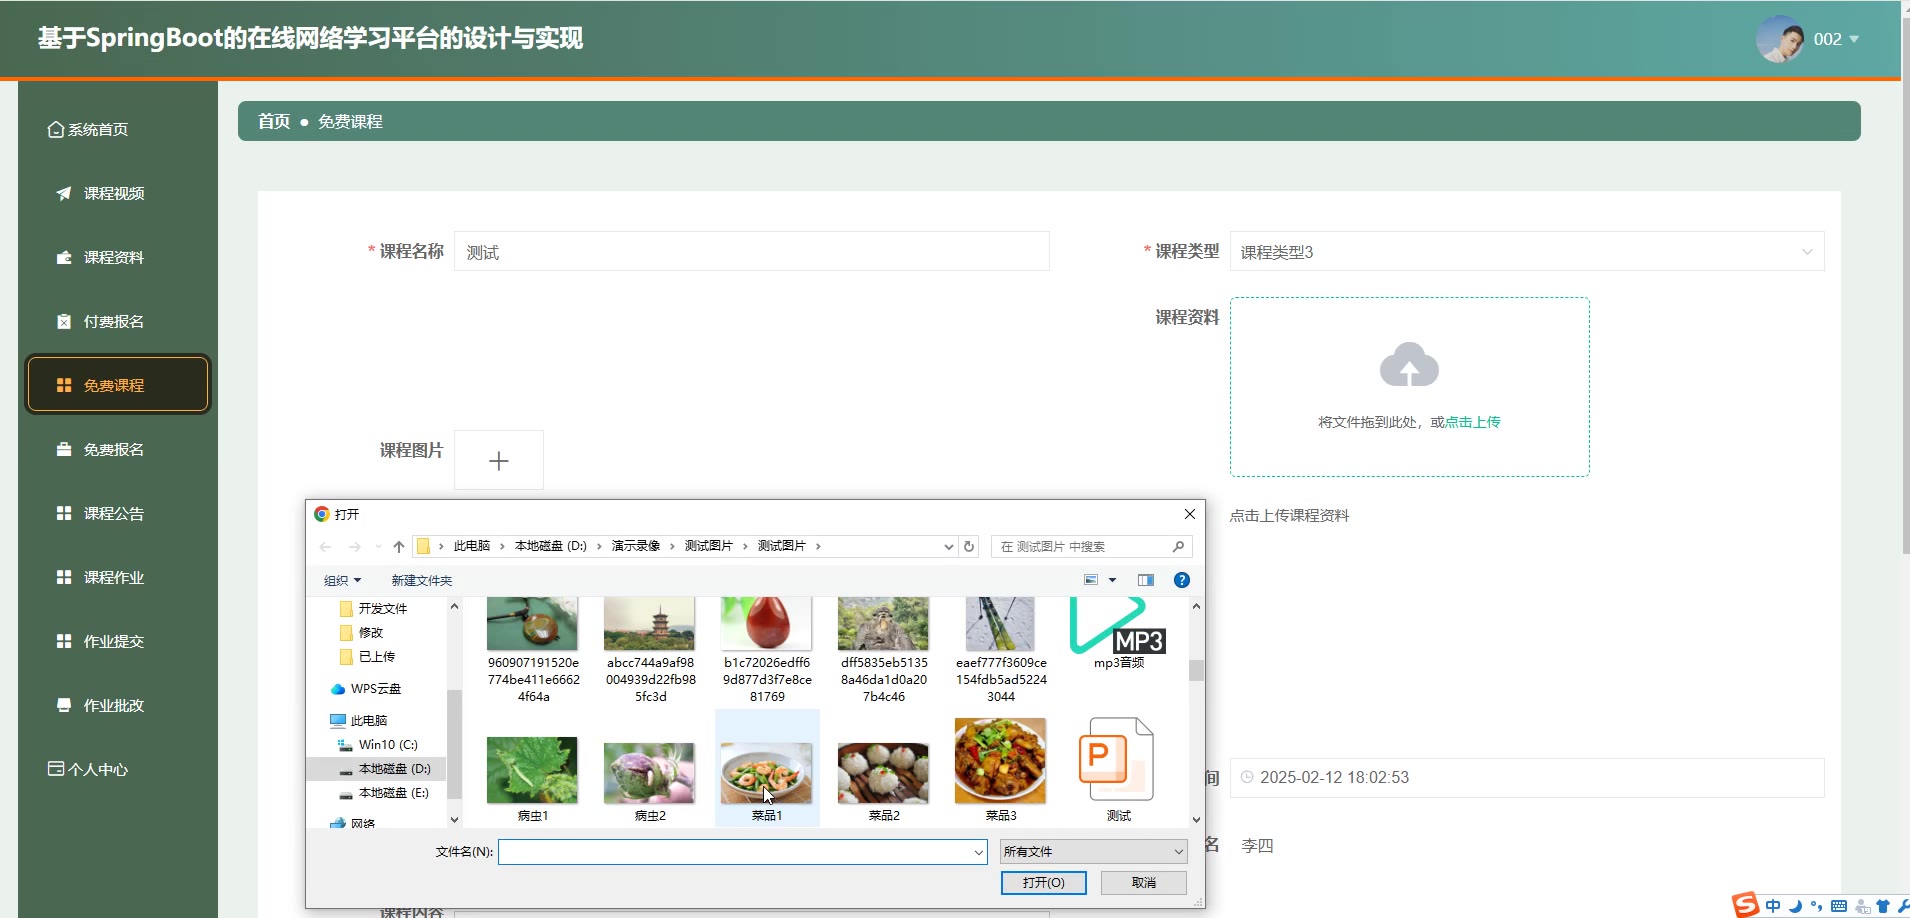Click the grid icon beside 课程作业
Image resolution: width=1910 pixels, height=918 pixels.
[64, 577]
